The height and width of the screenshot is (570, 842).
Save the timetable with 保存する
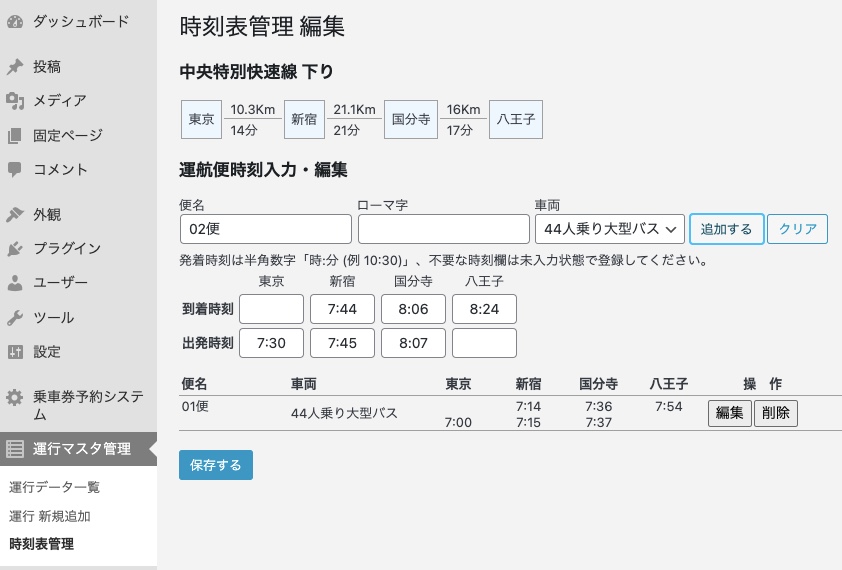[216, 465]
